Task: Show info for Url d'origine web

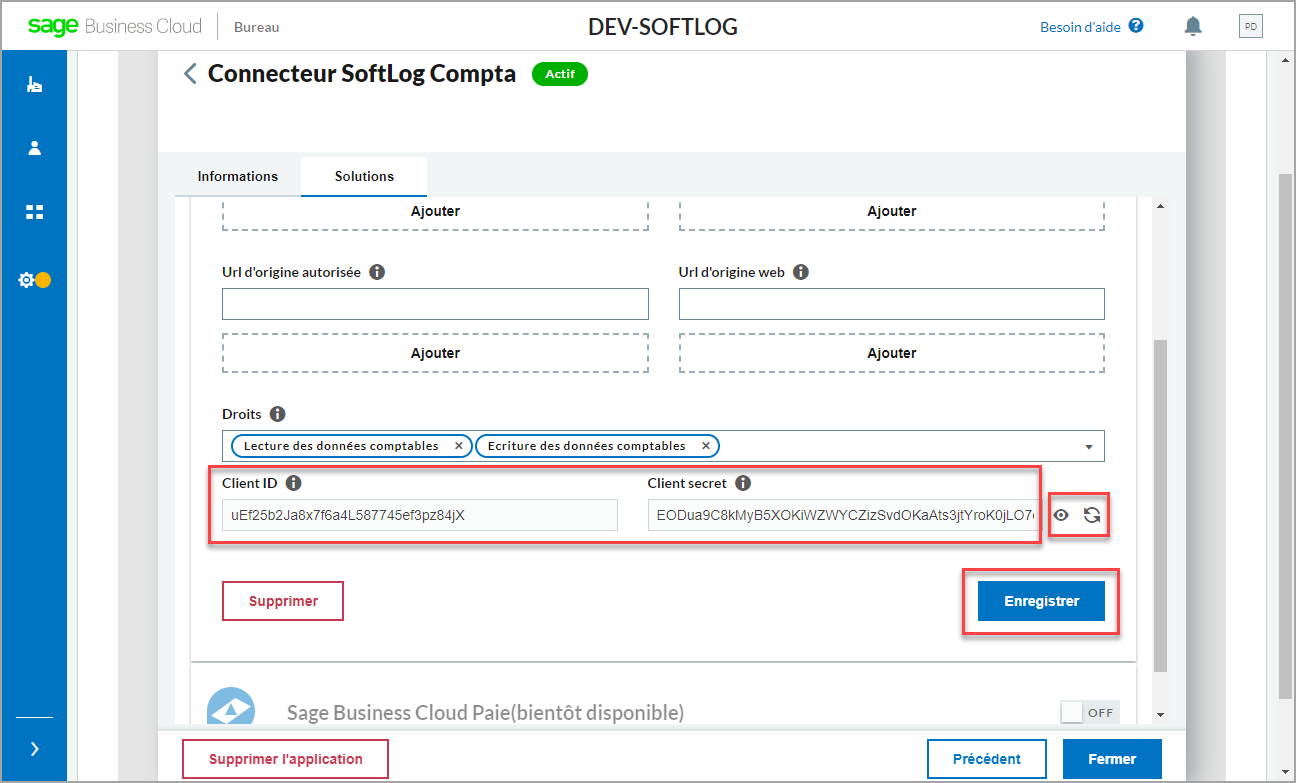Action: (x=801, y=272)
